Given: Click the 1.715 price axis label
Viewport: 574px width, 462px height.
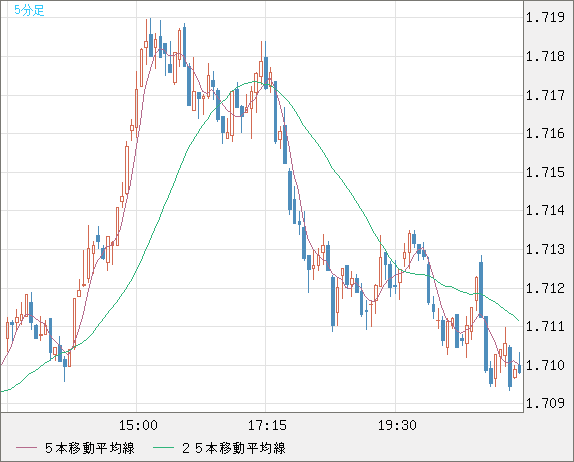Looking at the screenshot, I should point(545,172).
